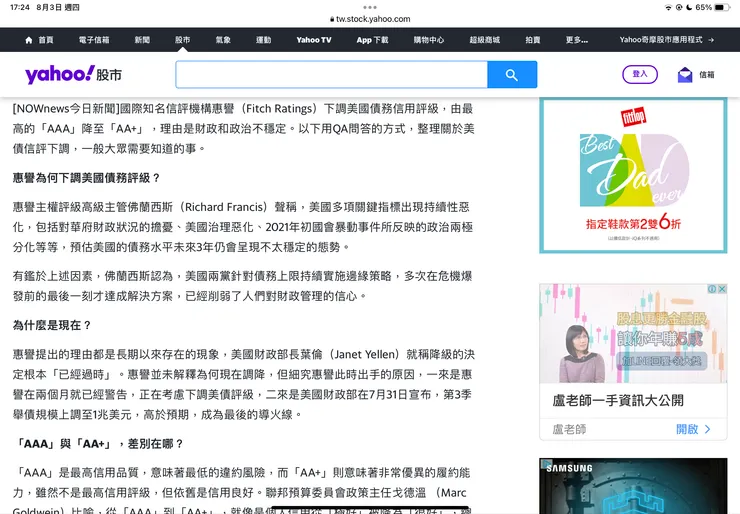
Task: Click heading 惠譽為何下調美國債務評級？
Action: click(87, 178)
